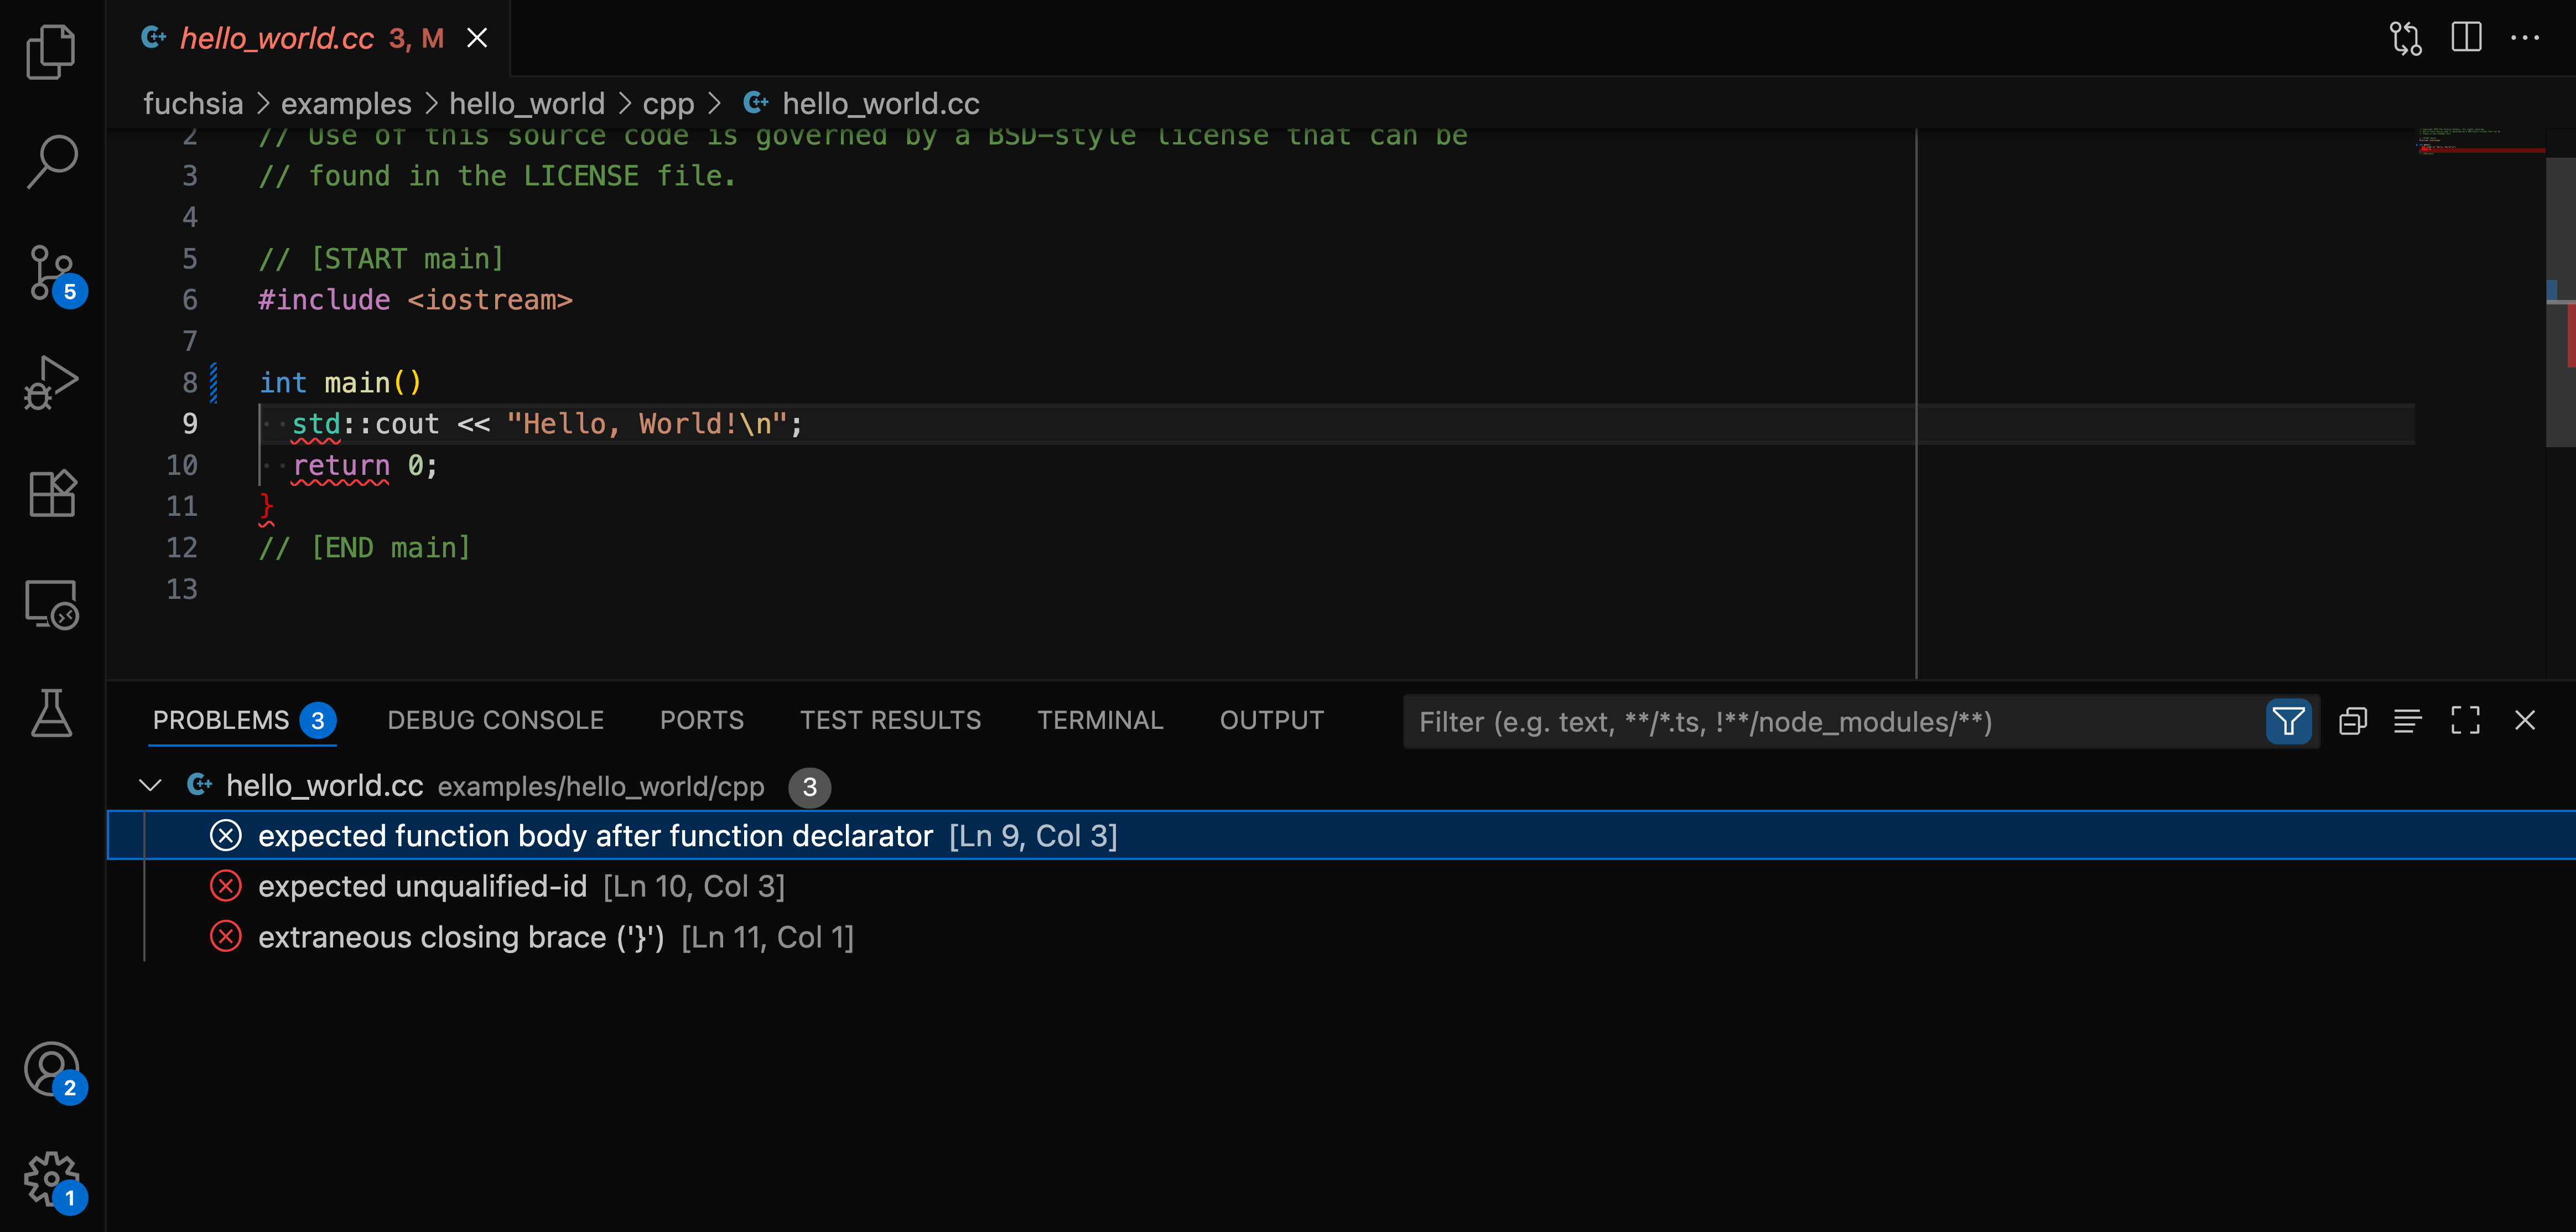Maximize the panel to full size

pos(2466,720)
